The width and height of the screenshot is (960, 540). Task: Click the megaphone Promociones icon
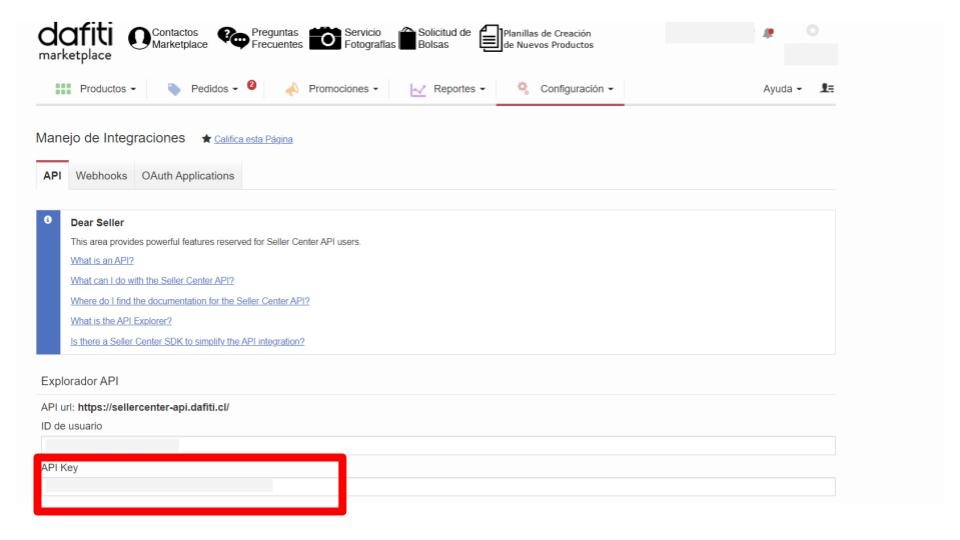292,89
